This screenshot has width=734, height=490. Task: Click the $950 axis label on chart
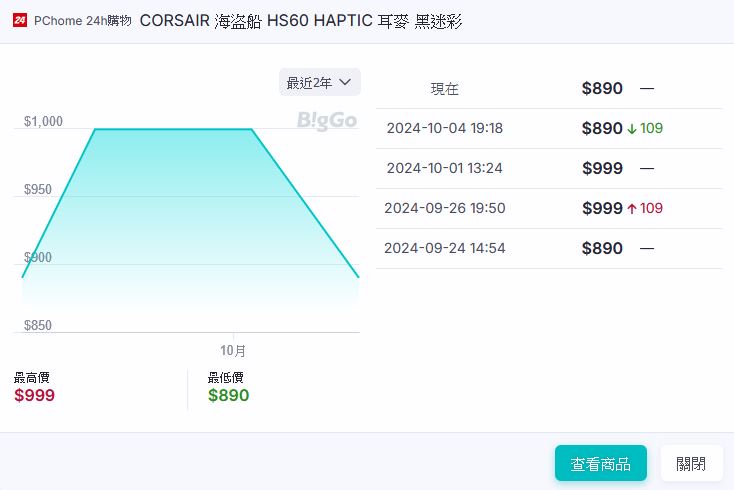38,190
